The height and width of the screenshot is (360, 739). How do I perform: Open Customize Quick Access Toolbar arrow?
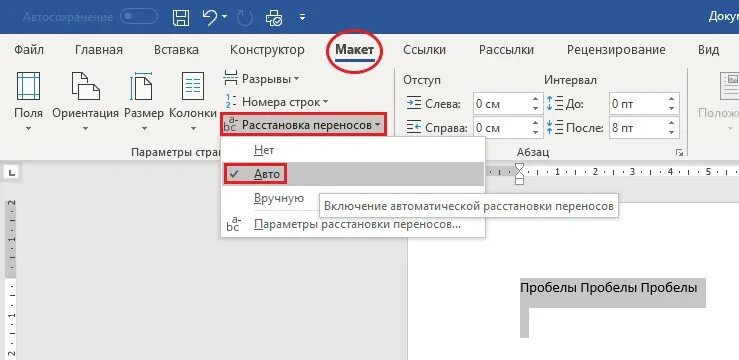pyautogui.click(x=302, y=18)
